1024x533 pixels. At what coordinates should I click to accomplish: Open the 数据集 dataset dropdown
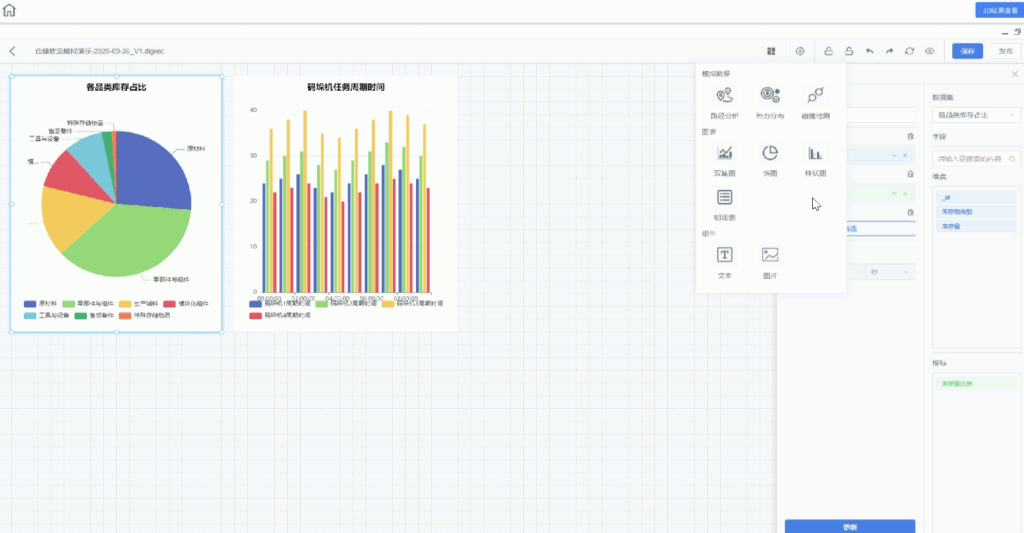tap(976, 115)
